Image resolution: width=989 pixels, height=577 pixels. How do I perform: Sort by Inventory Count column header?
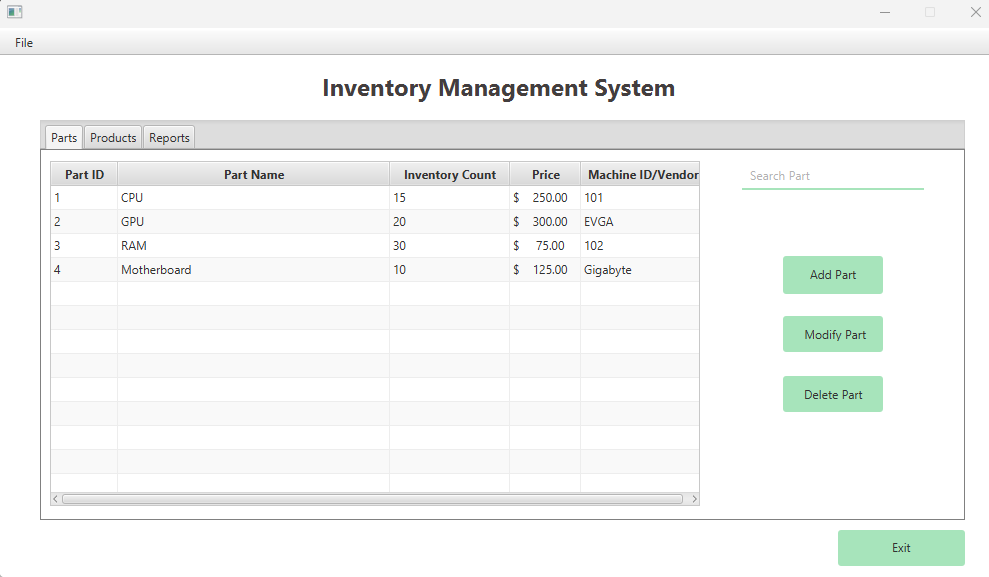450,175
